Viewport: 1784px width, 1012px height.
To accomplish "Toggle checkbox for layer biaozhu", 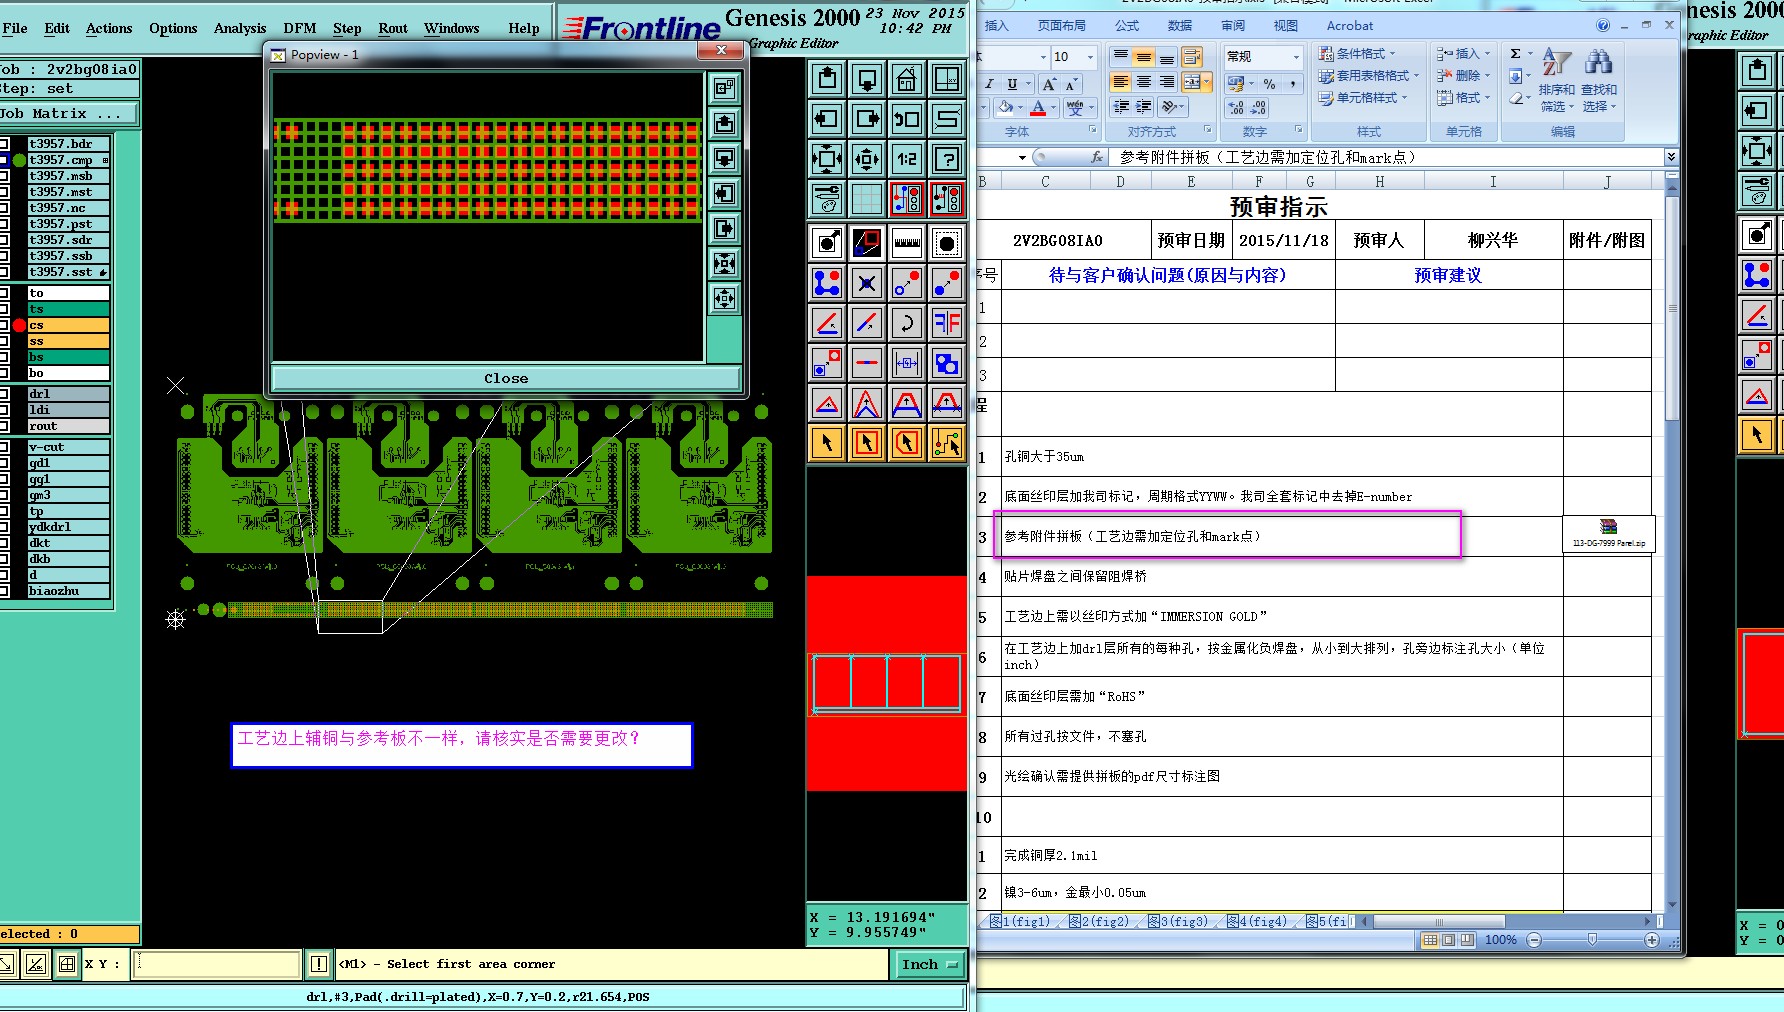I will [4, 591].
